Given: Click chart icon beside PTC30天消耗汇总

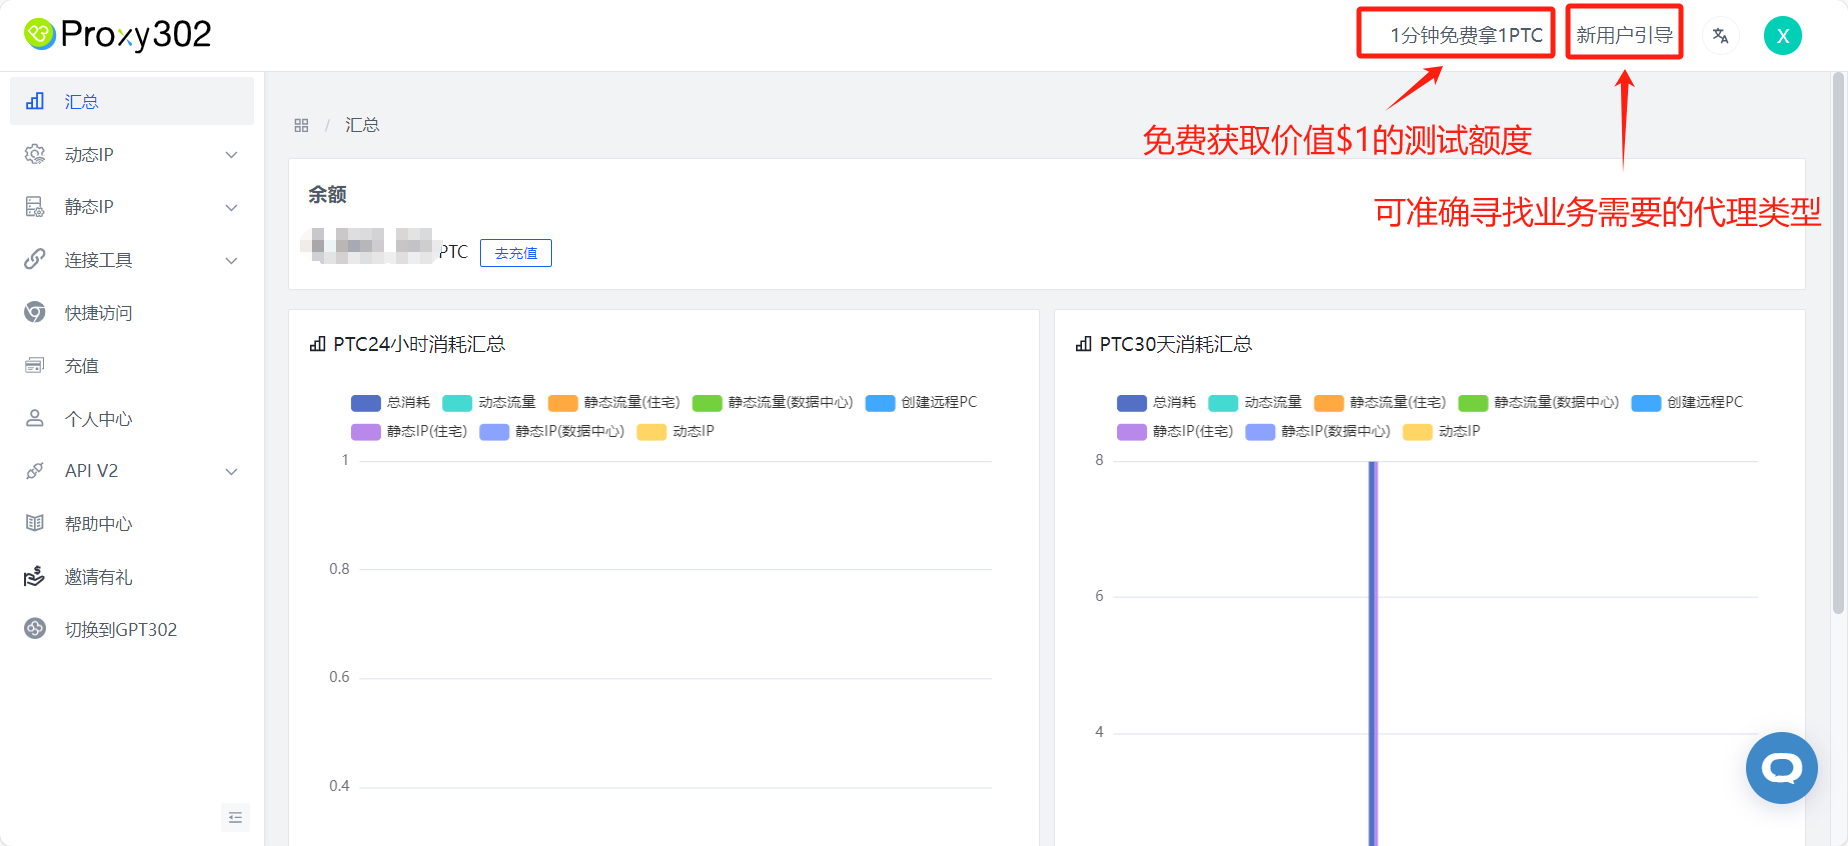Looking at the screenshot, I should [x=1083, y=344].
